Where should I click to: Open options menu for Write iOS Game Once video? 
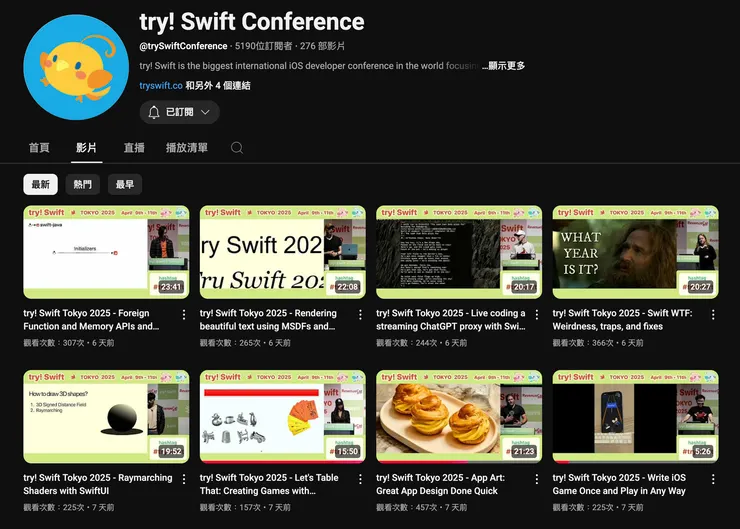pos(713,479)
